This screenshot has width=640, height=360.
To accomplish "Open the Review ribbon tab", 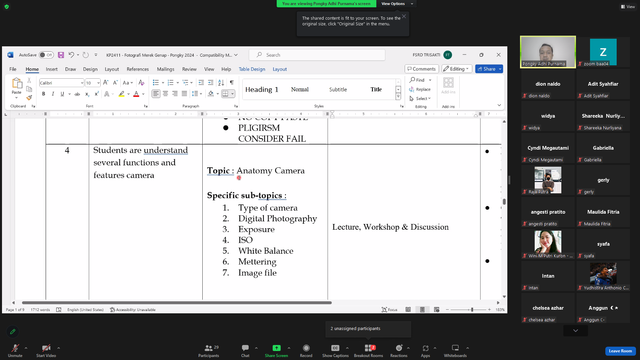I will 189,69.
